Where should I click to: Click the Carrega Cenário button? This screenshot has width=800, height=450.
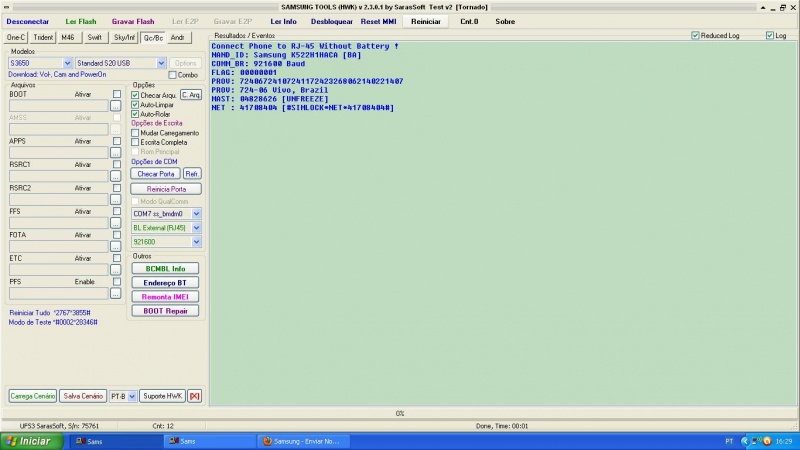(33, 396)
